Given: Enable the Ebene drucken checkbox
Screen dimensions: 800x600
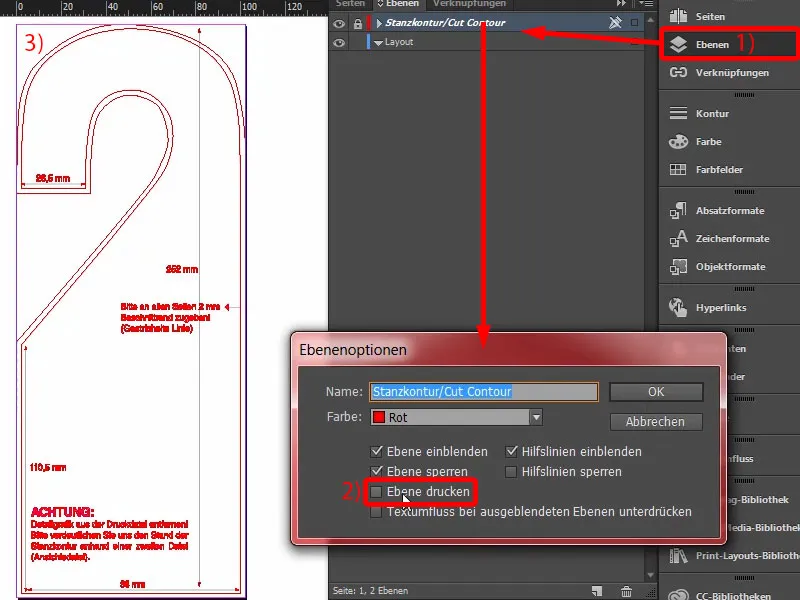Looking at the screenshot, I should click(376, 491).
